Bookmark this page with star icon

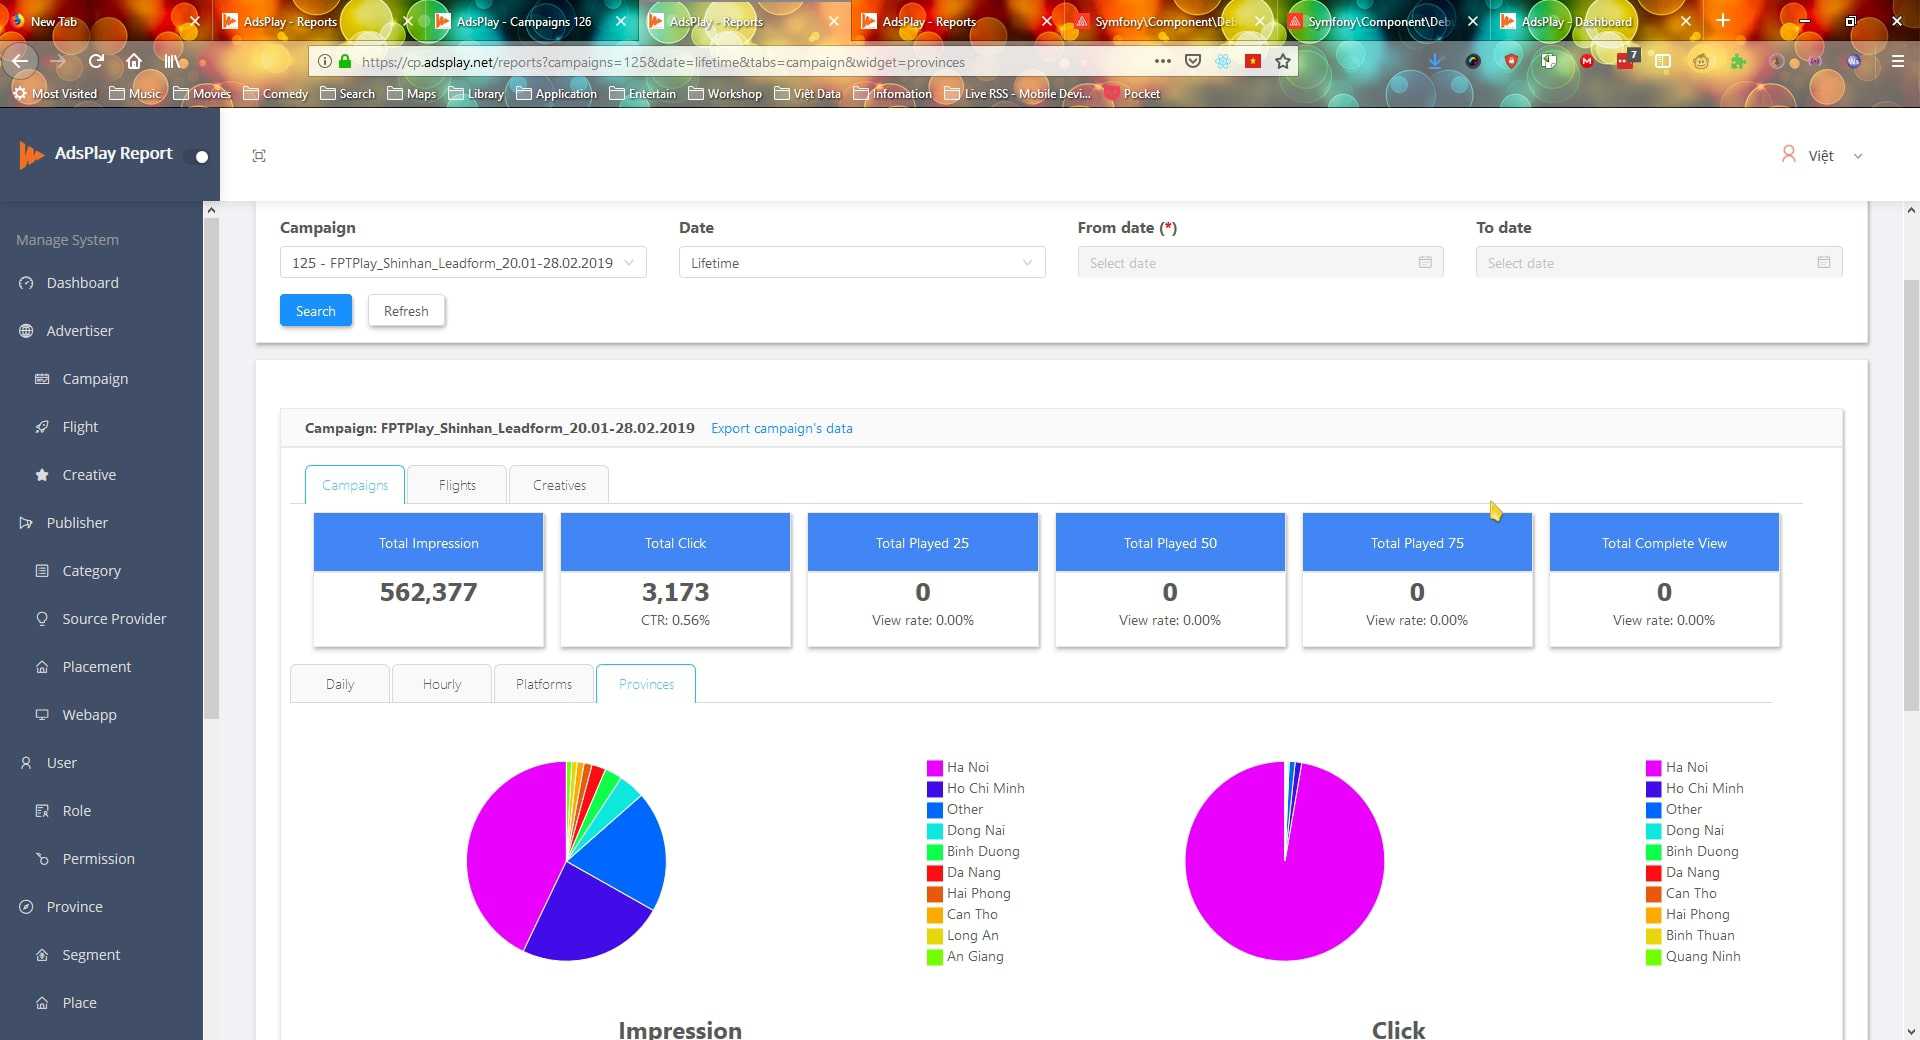1283,61
